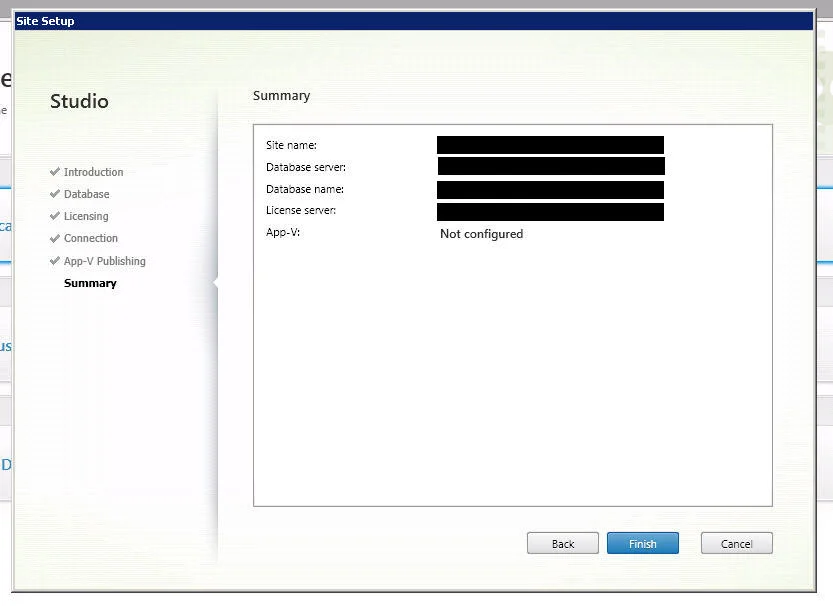Screen dimensions: 833x606
Task: Click the 'License server:' label
Action: [301, 210]
